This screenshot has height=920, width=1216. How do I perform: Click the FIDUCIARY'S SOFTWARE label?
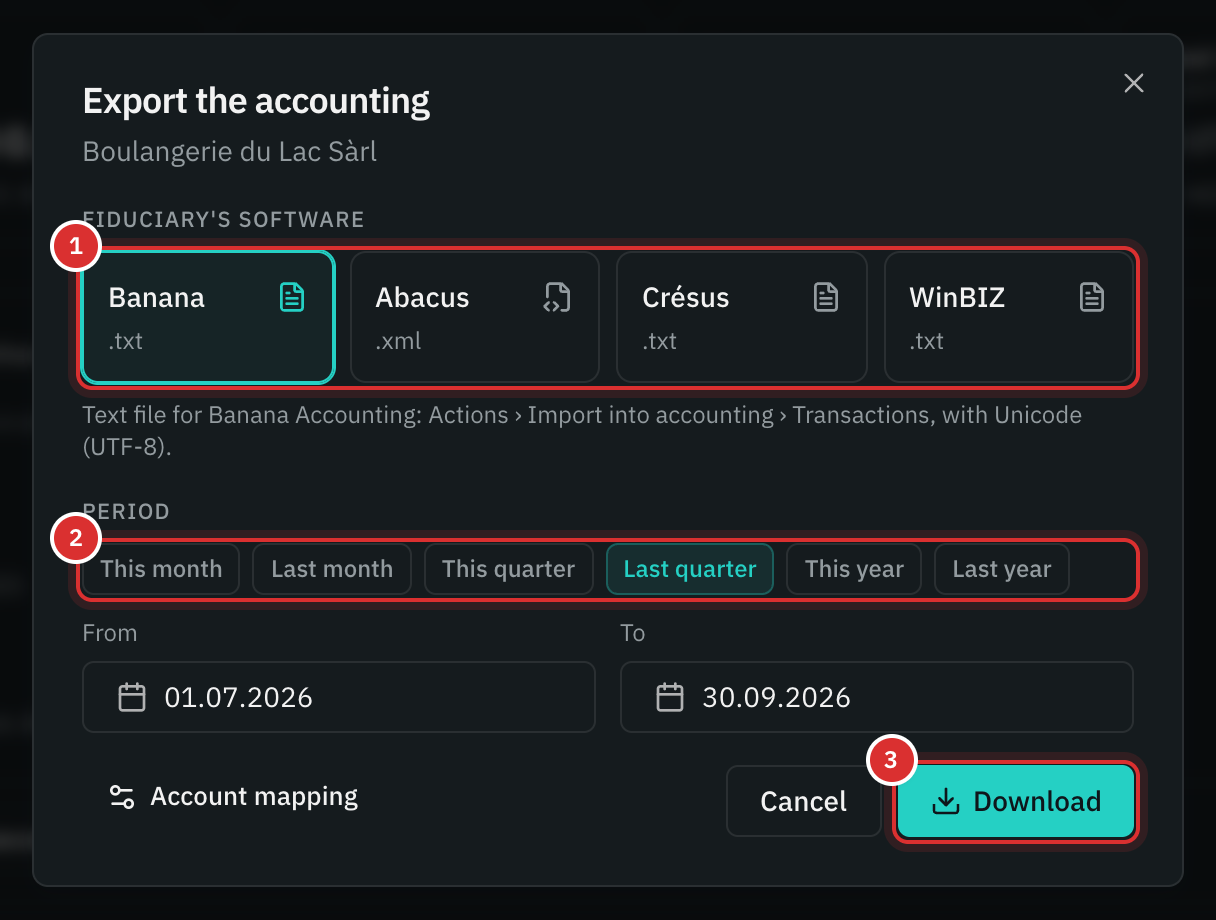[x=223, y=219]
